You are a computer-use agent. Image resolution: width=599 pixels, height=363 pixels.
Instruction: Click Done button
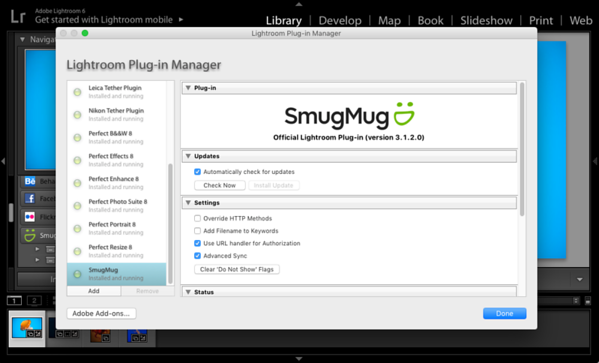click(x=504, y=313)
